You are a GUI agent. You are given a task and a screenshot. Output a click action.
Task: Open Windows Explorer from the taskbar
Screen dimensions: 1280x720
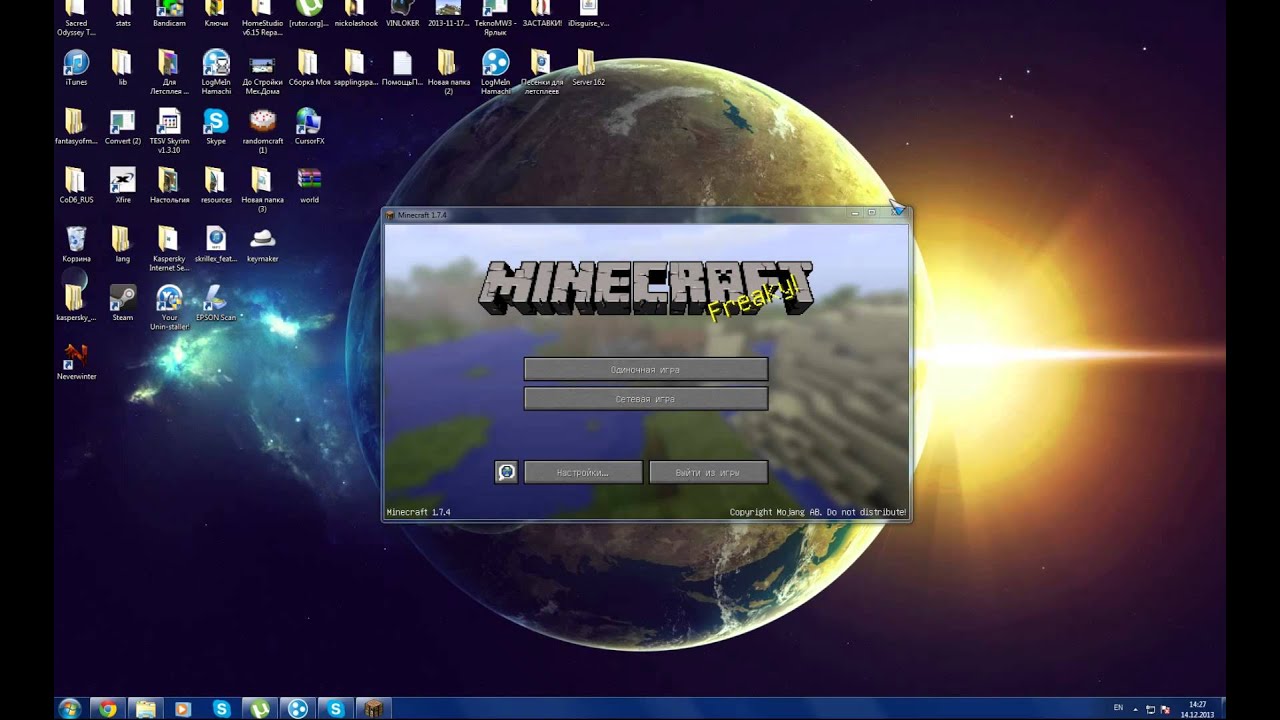point(146,709)
